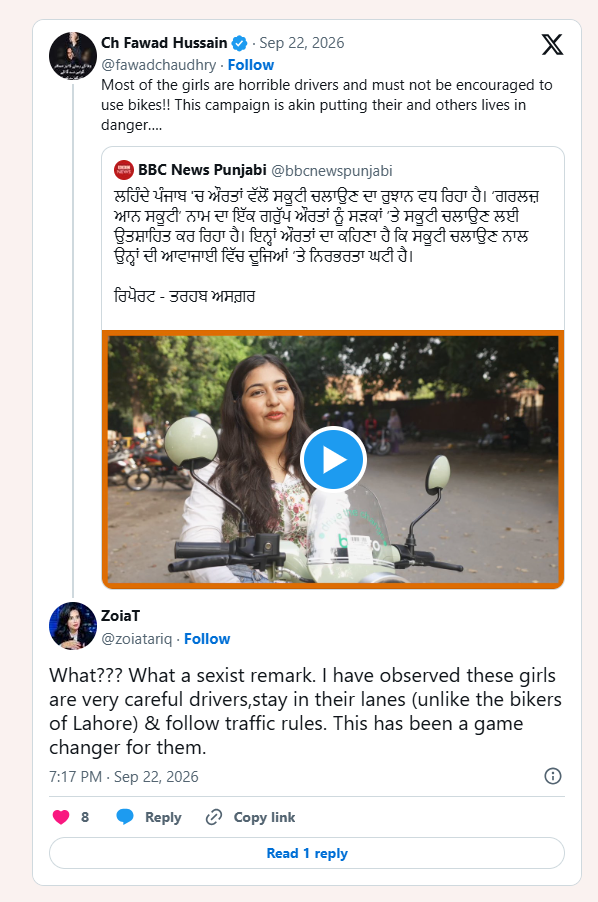Viewport: 598px width, 902px height.
Task: Follow @fawadchaudhry
Action: pyautogui.click(x=251, y=65)
